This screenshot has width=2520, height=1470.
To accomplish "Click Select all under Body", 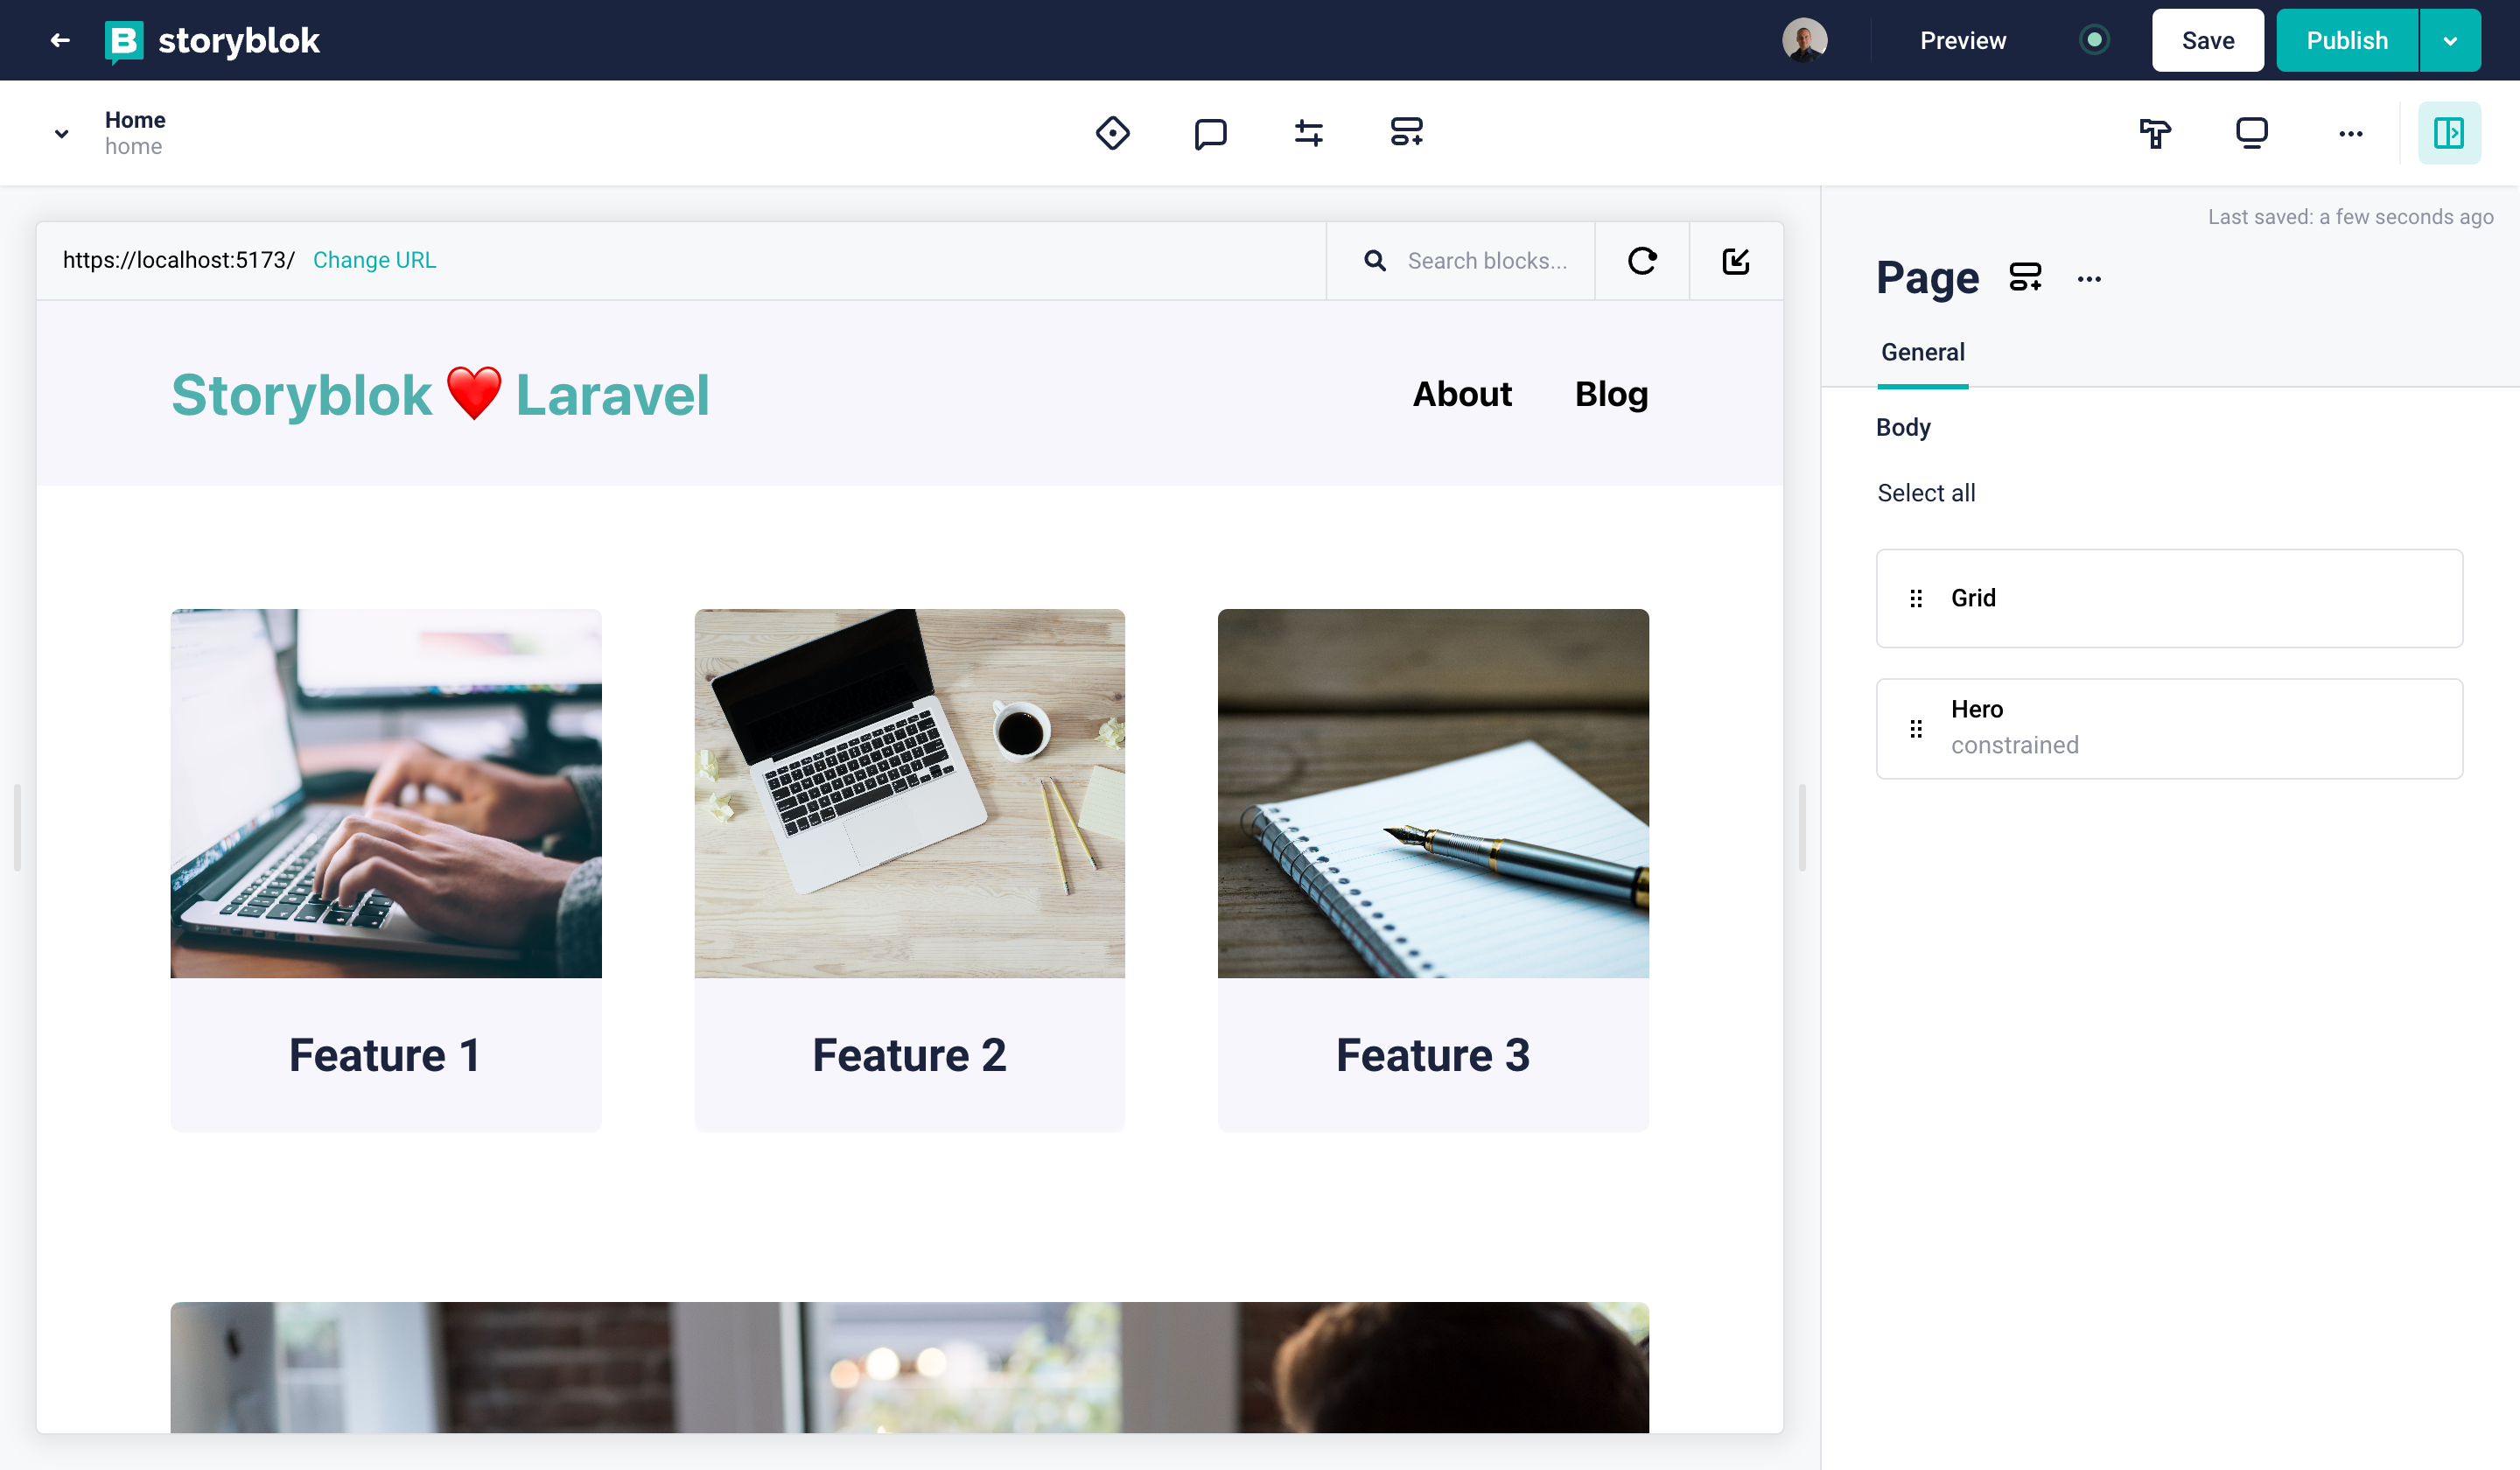I will (x=1926, y=493).
